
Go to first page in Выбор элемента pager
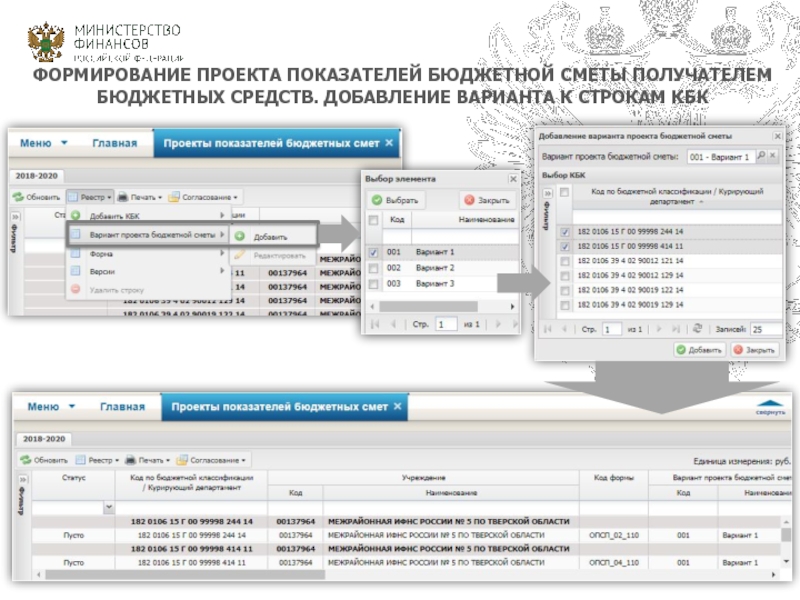tap(375, 324)
